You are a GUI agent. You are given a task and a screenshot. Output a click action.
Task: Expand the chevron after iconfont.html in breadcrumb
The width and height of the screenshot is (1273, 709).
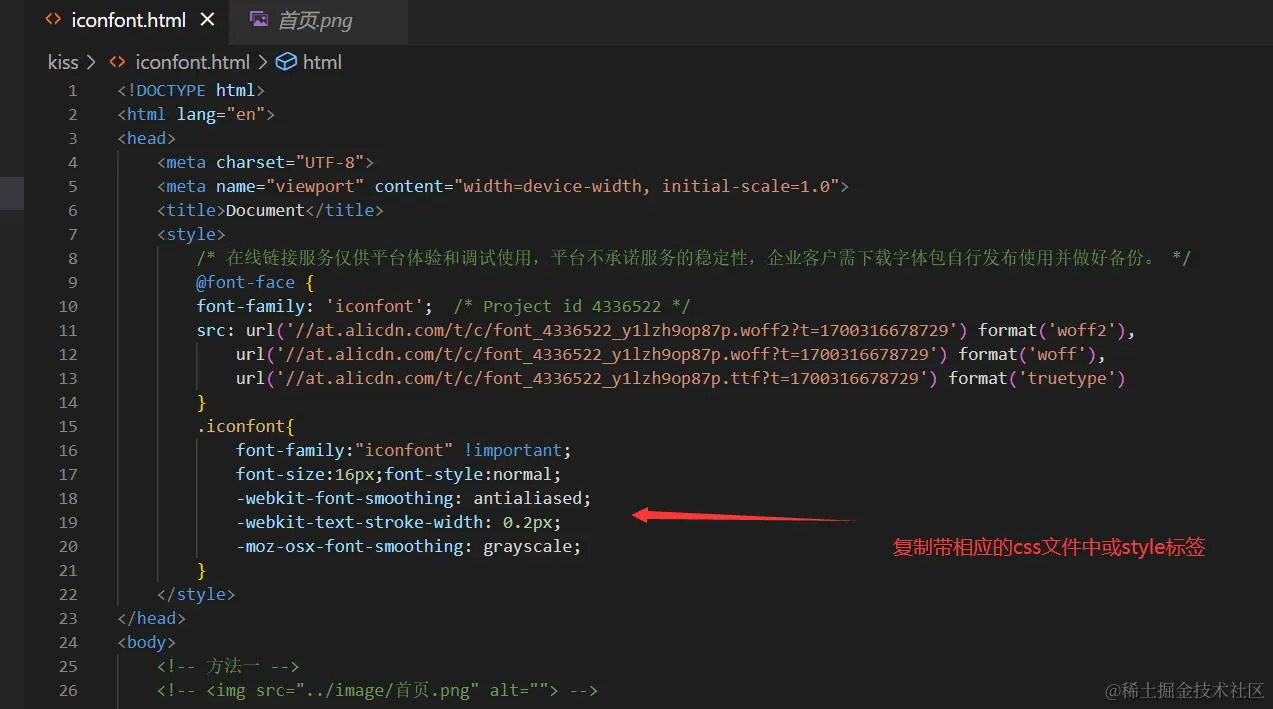(x=262, y=62)
